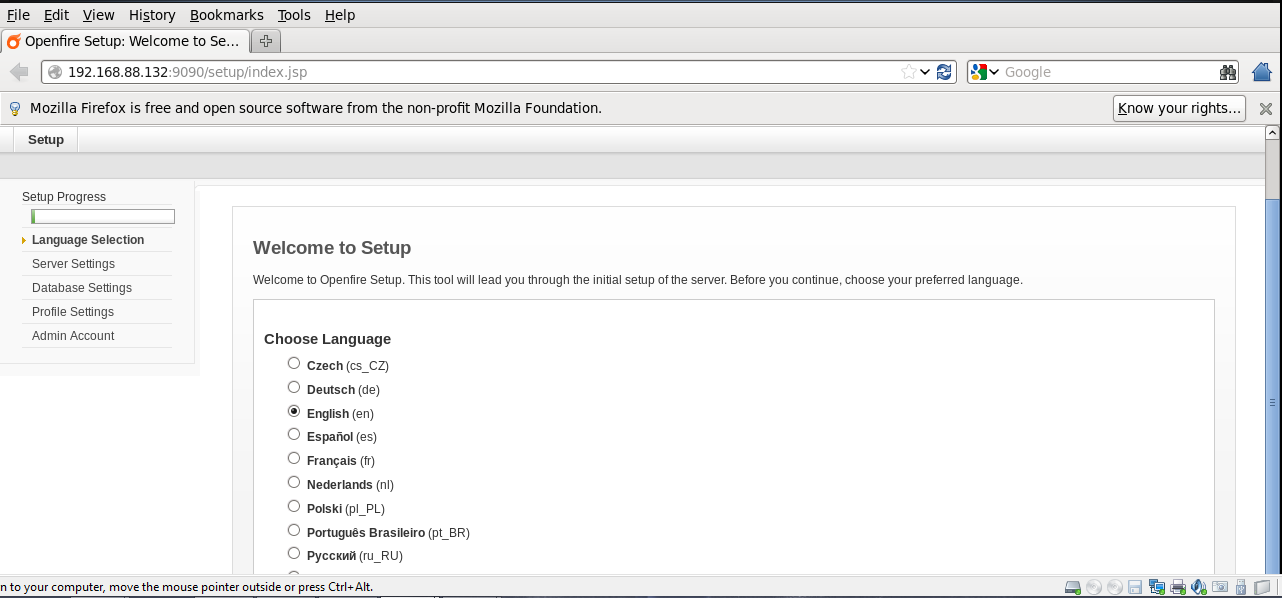Dismiss the Mozilla info bar
1282x598 pixels.
click(1265, 108)
